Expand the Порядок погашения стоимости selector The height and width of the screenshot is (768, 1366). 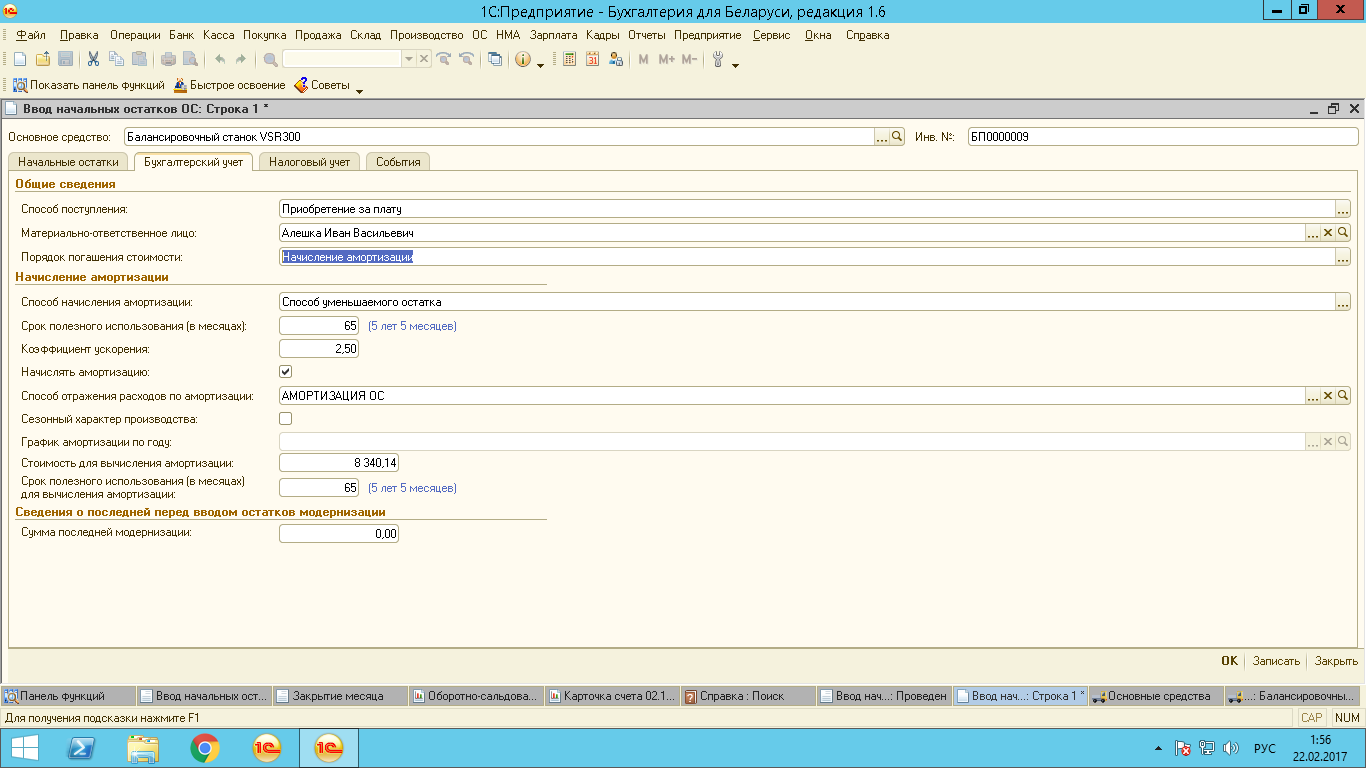[1343, 257]
